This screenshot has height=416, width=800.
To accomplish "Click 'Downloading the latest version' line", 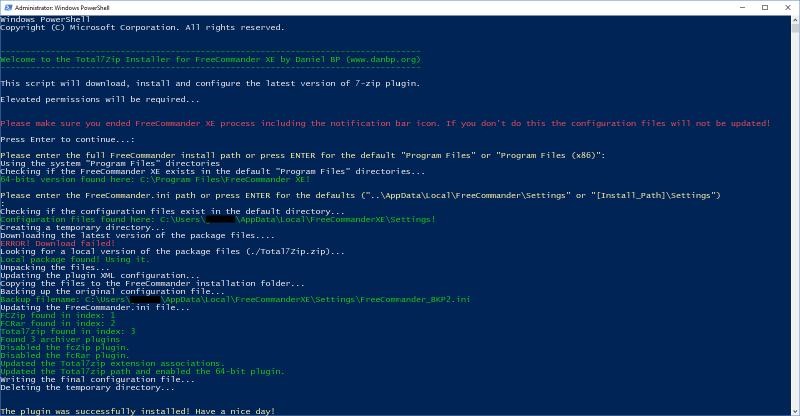I will (x=137, y=235).
